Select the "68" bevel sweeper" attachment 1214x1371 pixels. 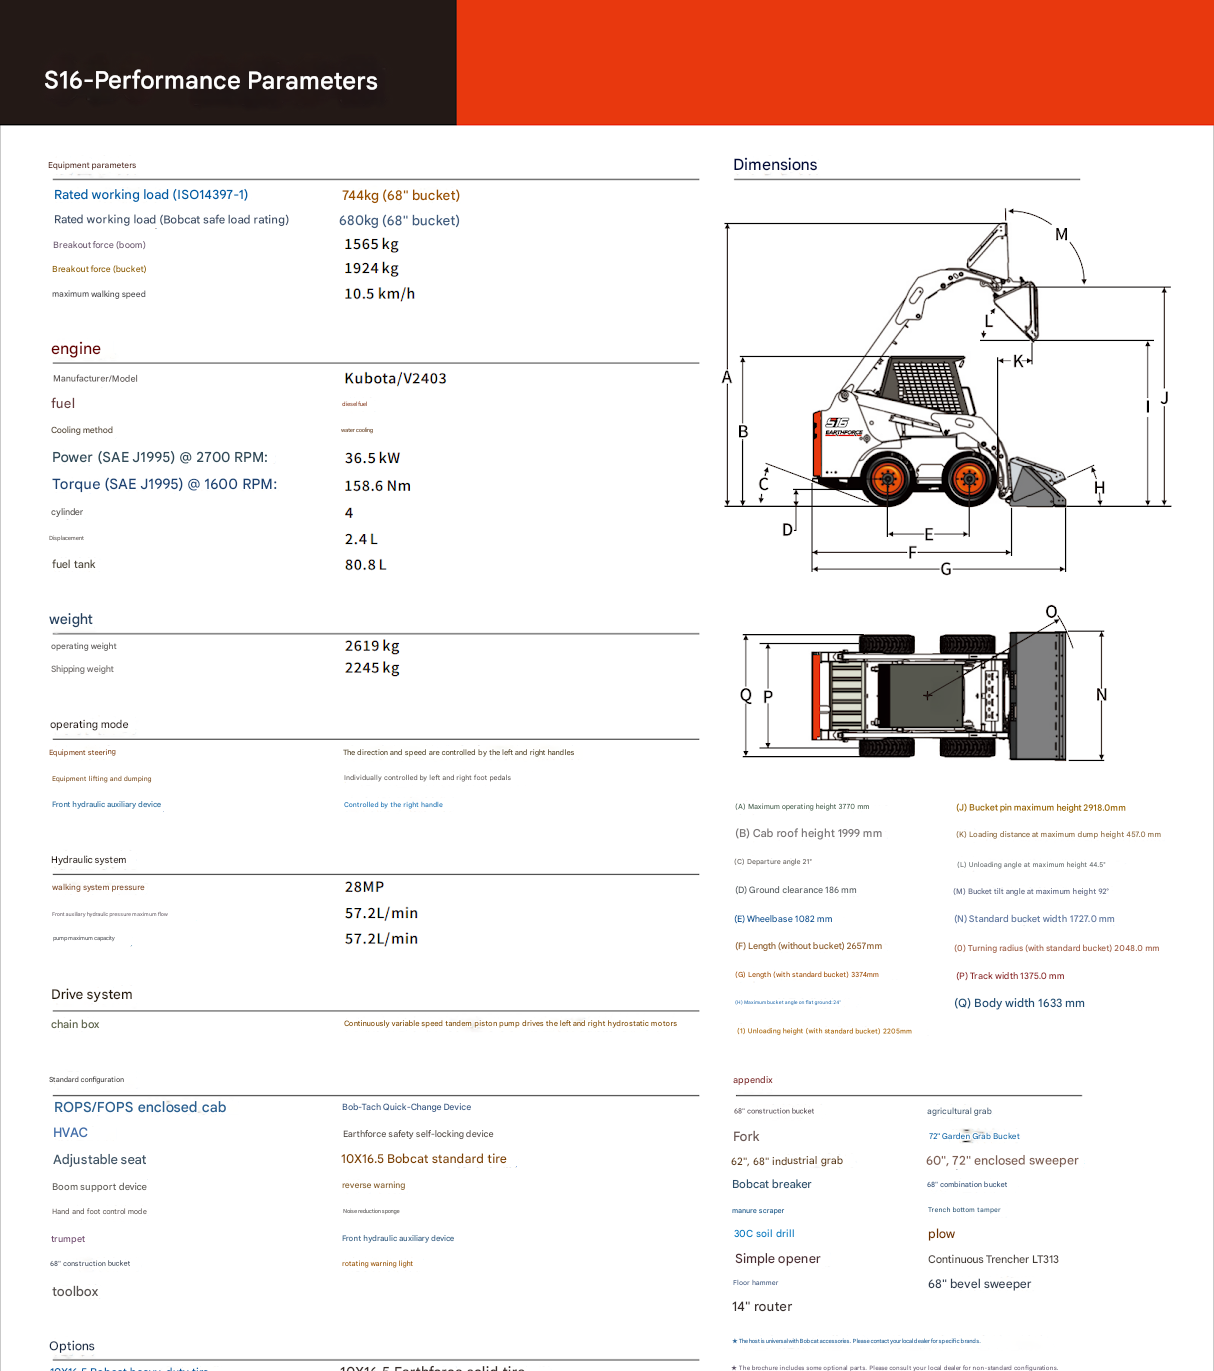click(x=979, y=1284)
